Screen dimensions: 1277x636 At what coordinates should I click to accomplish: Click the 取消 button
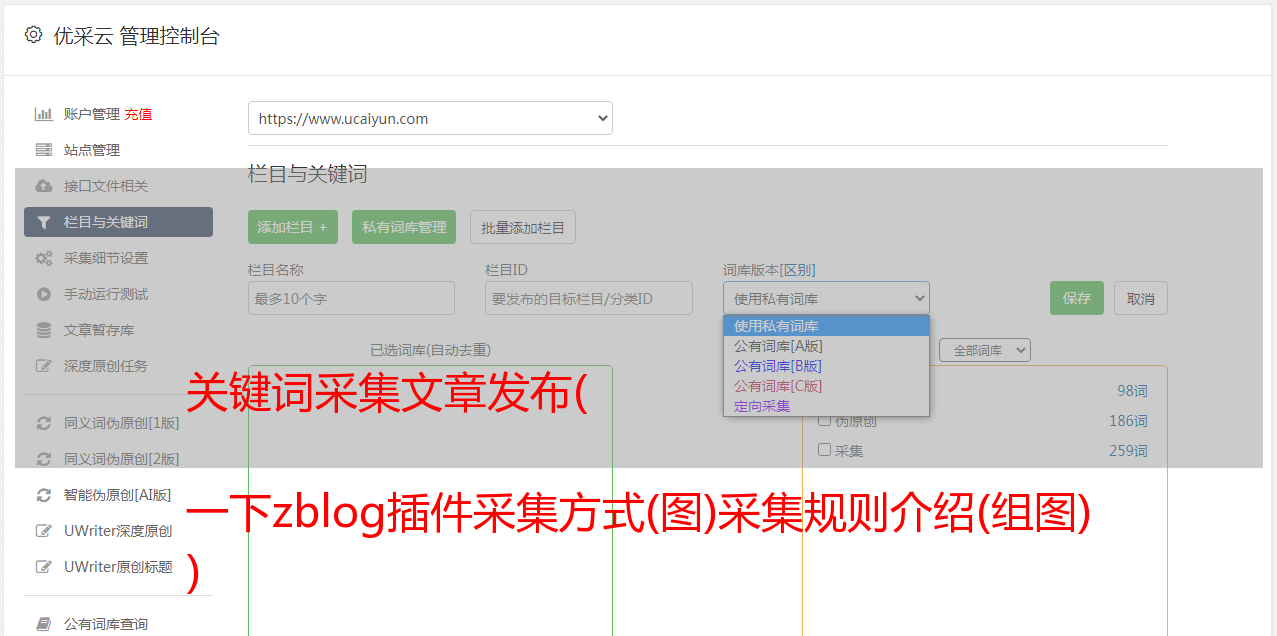tap(1141, 298)
